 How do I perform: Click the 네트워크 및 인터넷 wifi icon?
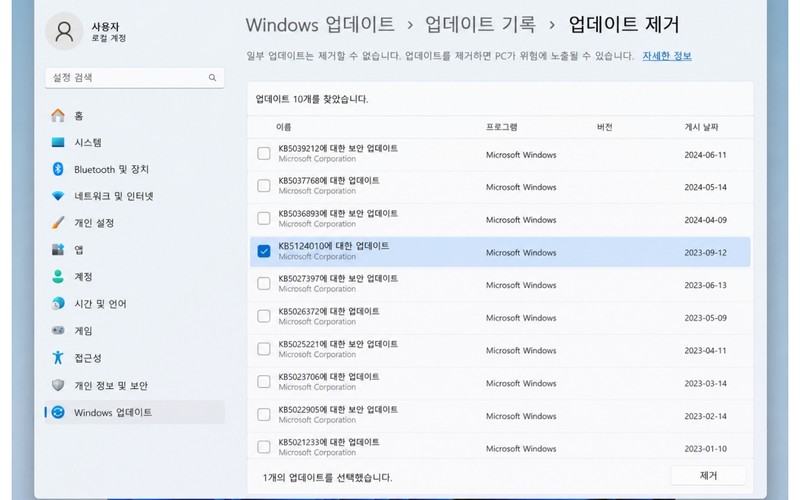coord(58,196)
